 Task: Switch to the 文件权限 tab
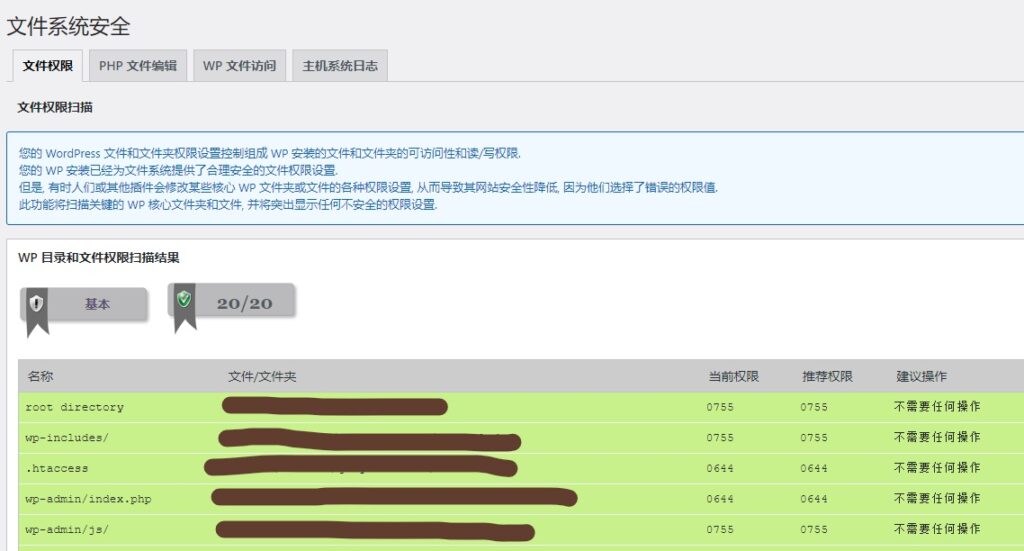point(47,66)
